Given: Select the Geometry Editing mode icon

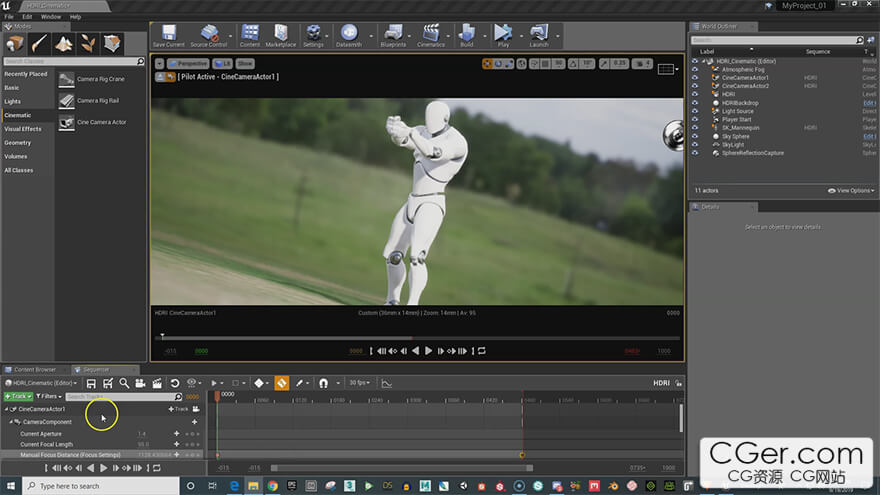Looking at the screenshot, I should tap(112, 43).
